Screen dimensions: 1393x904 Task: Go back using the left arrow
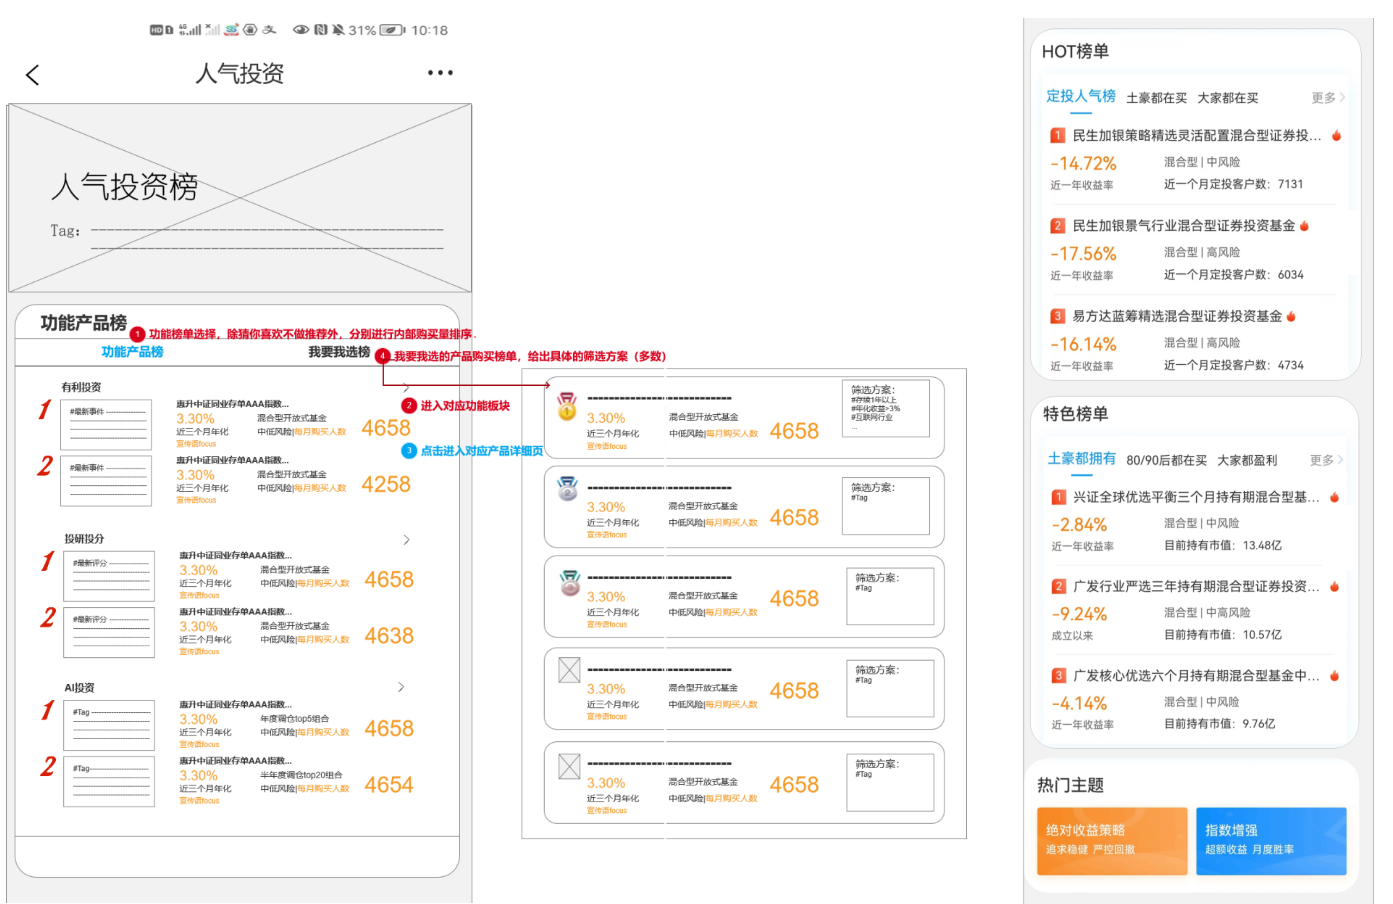point(32,74)
